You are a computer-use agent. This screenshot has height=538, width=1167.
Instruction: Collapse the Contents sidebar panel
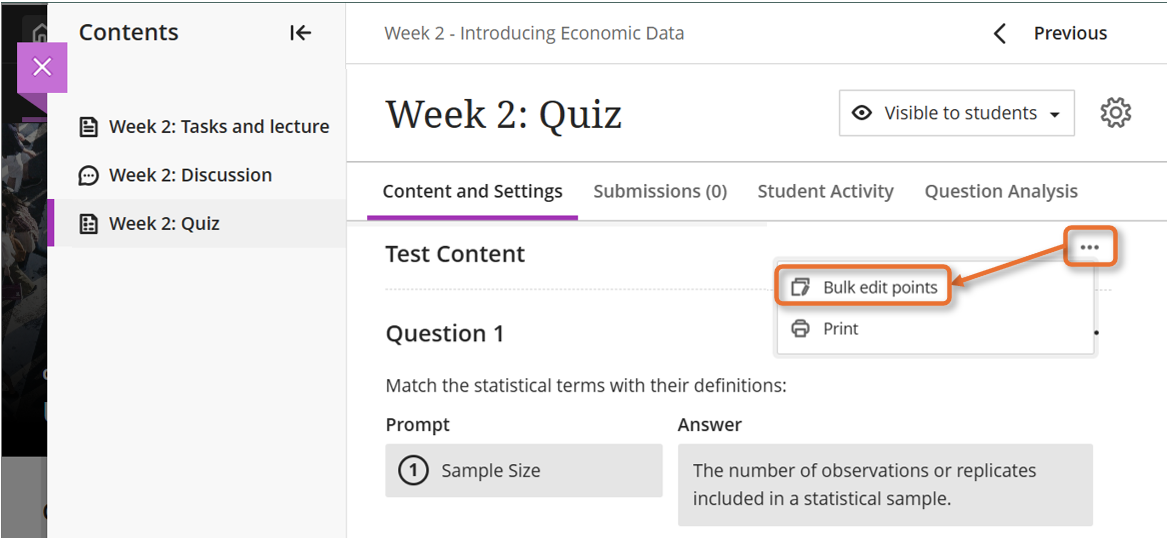[x=300, y=33]
